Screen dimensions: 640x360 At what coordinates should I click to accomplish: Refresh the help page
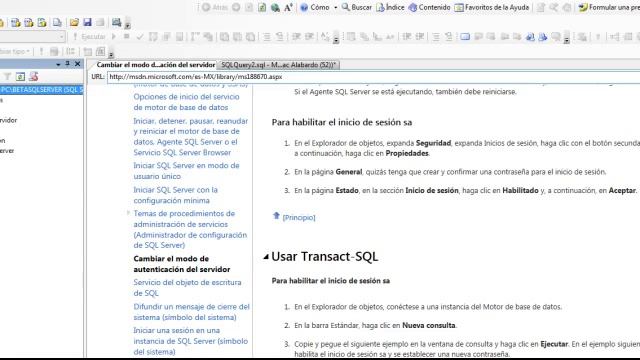click(262, 7)
